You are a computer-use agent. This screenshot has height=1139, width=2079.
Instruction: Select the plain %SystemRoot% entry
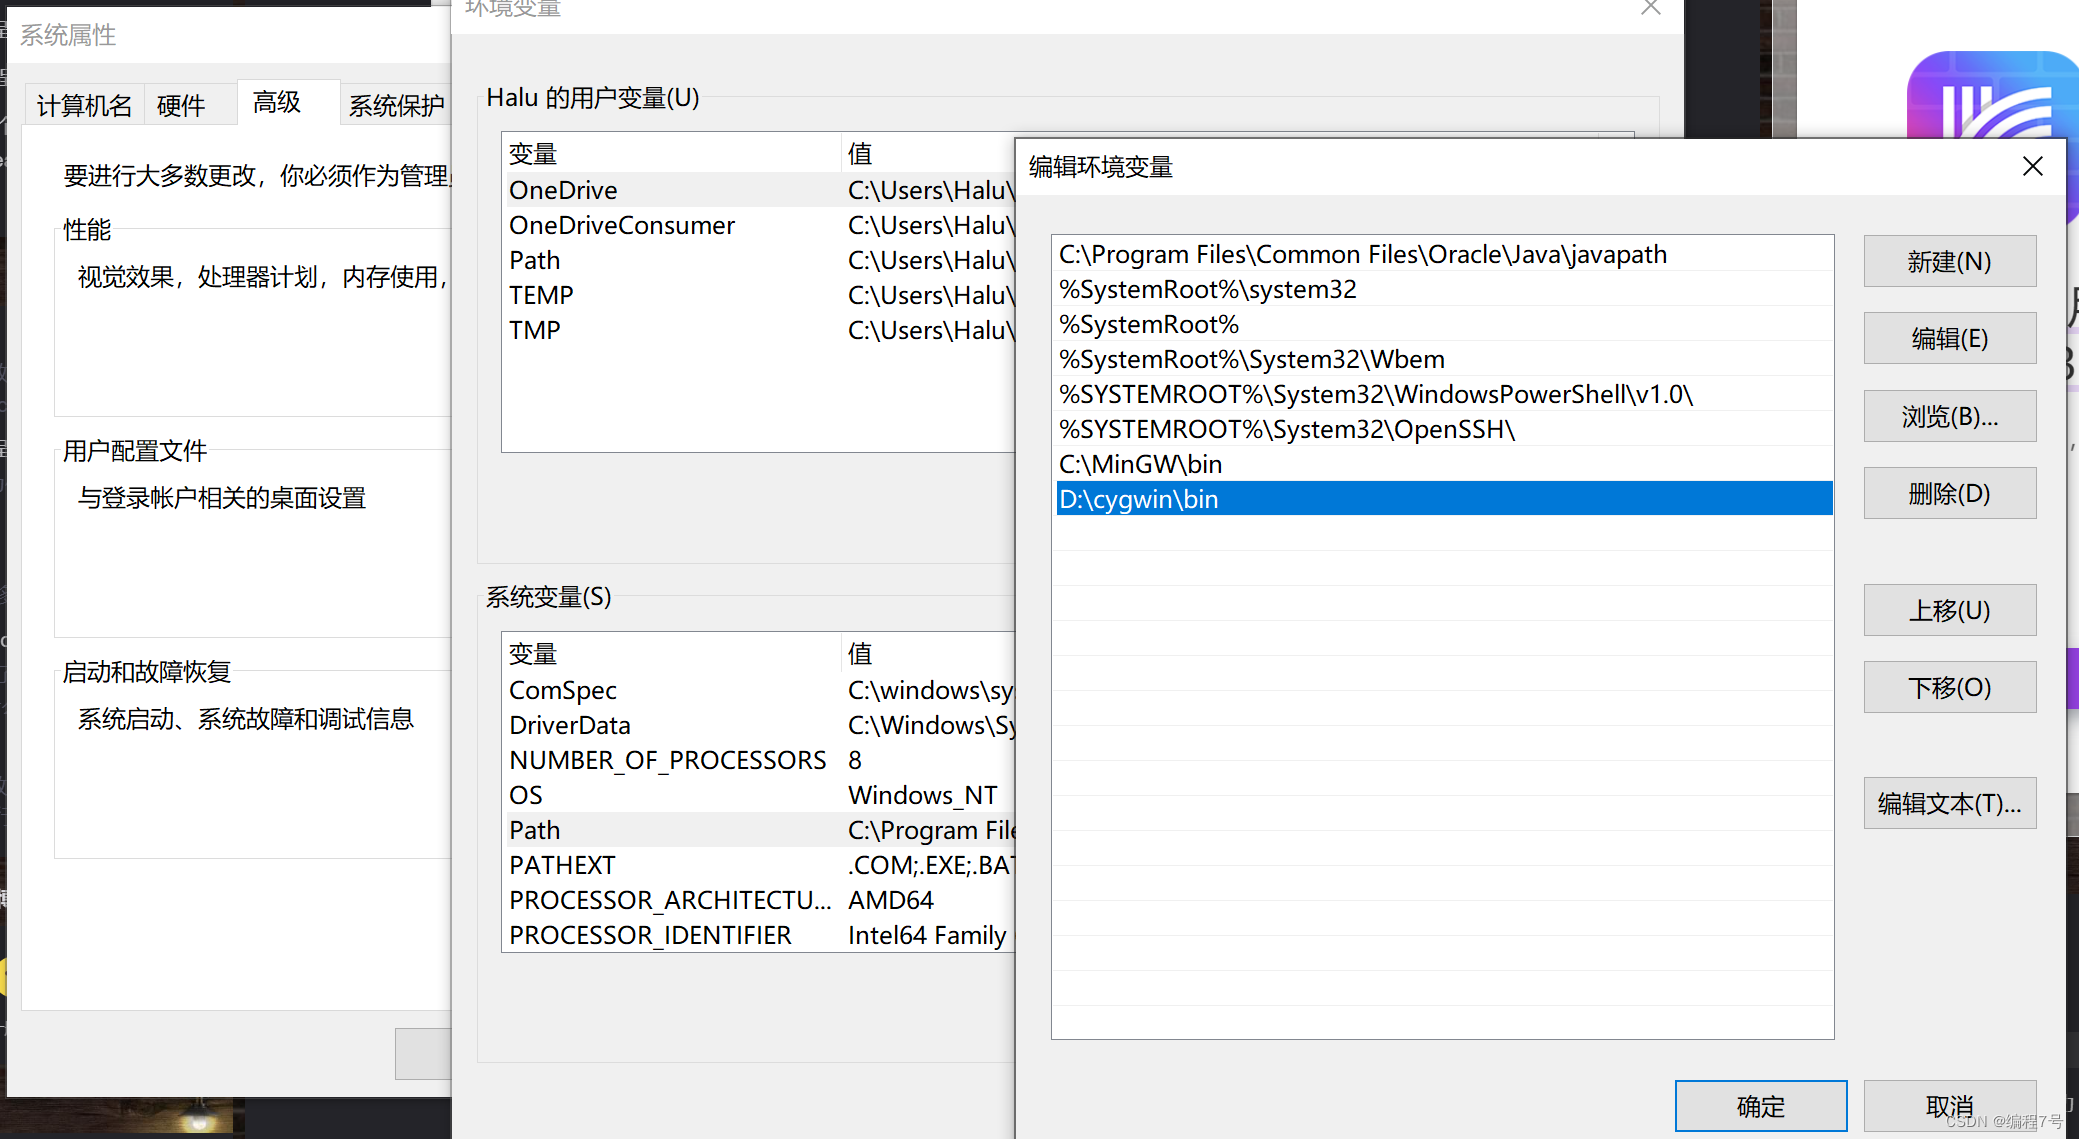pos(1444,324)
